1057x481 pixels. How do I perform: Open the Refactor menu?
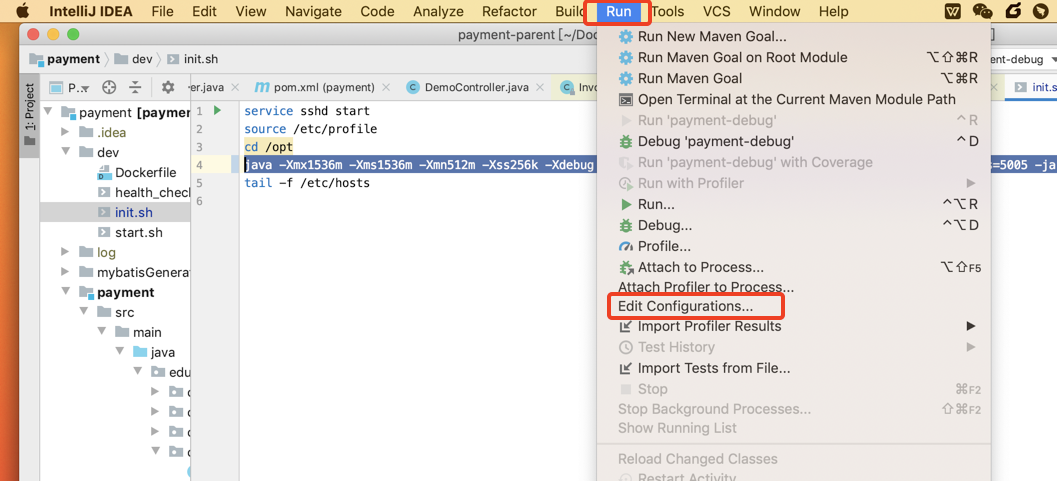[509, 11]
